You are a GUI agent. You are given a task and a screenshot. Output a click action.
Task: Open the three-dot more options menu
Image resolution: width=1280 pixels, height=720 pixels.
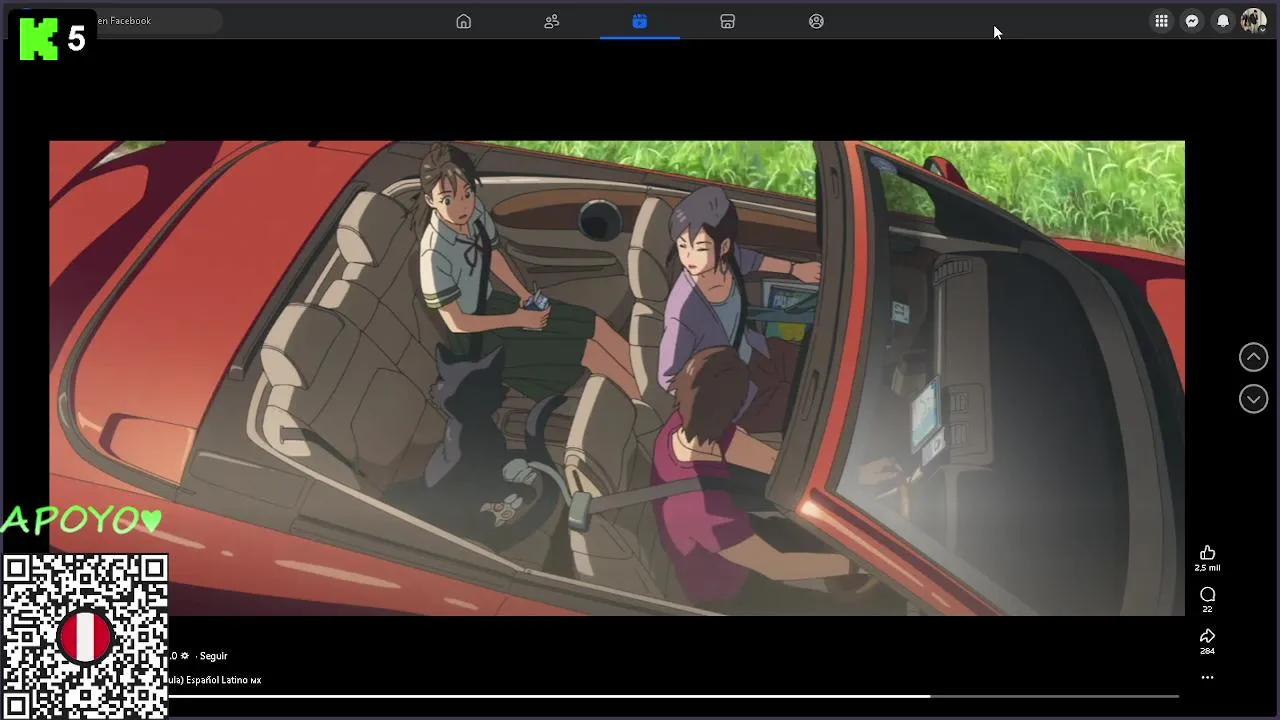1207,678
